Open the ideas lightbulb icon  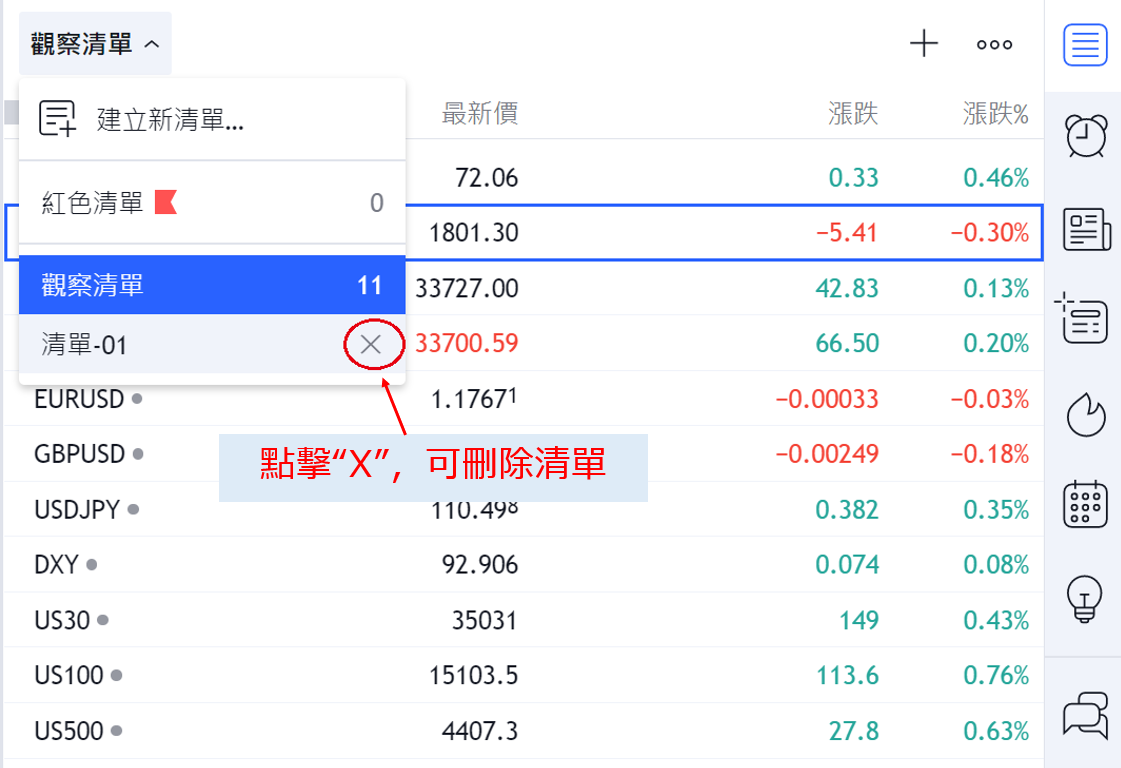tap(1085, 598)
